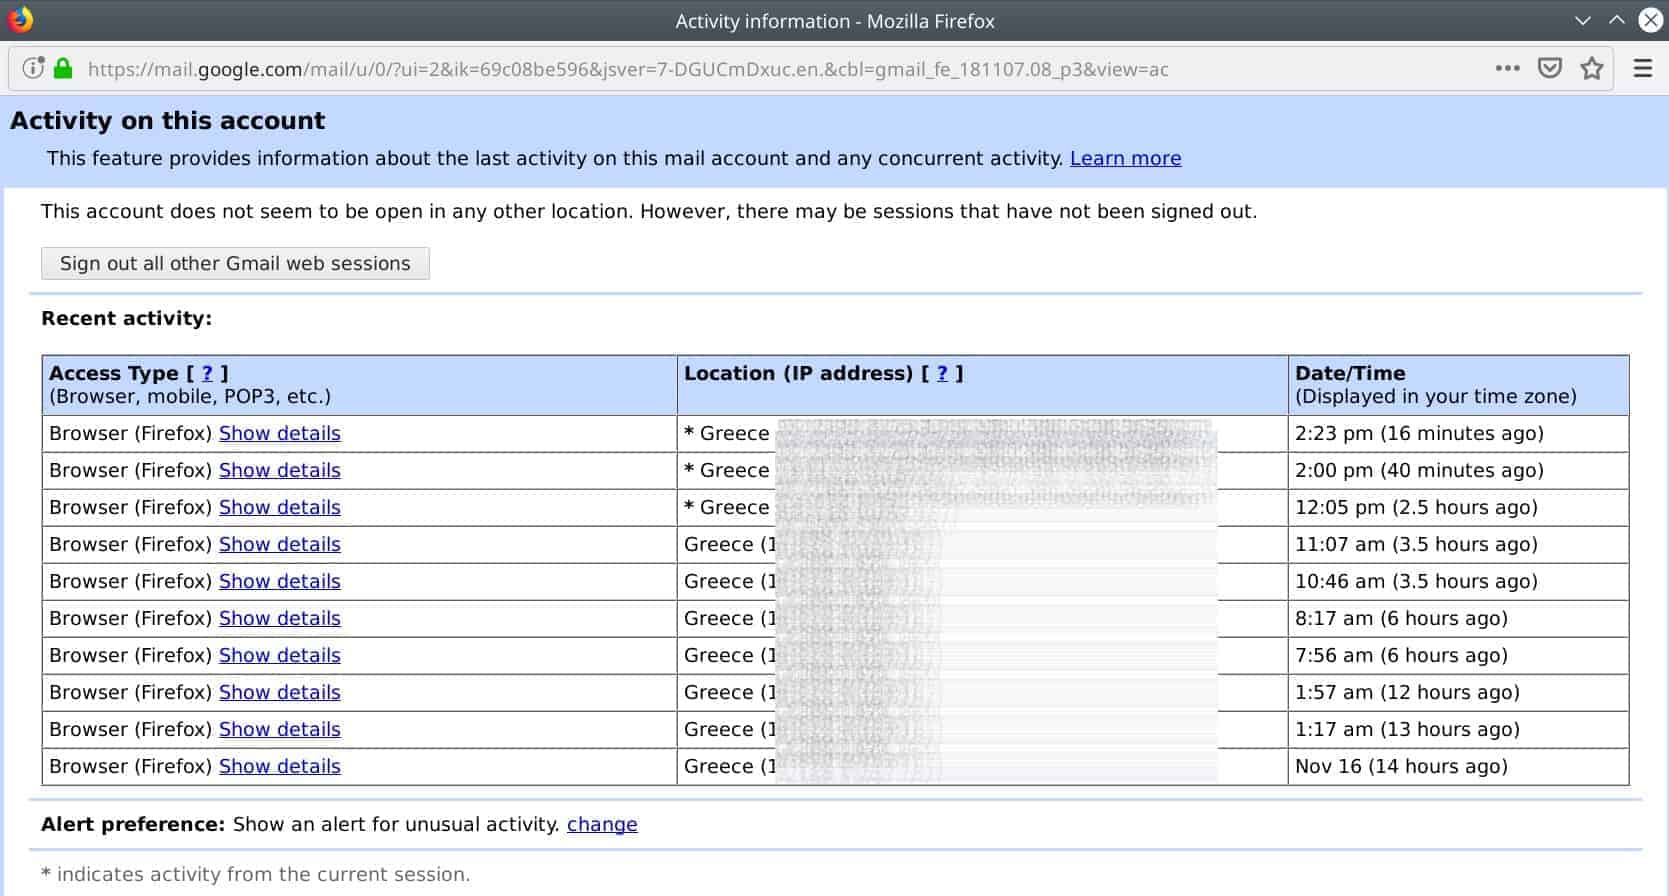The image size is (1669, 896).
Task: Select the '7:56 am (6 hours ago)' cell
Action: coord(1458,656)
